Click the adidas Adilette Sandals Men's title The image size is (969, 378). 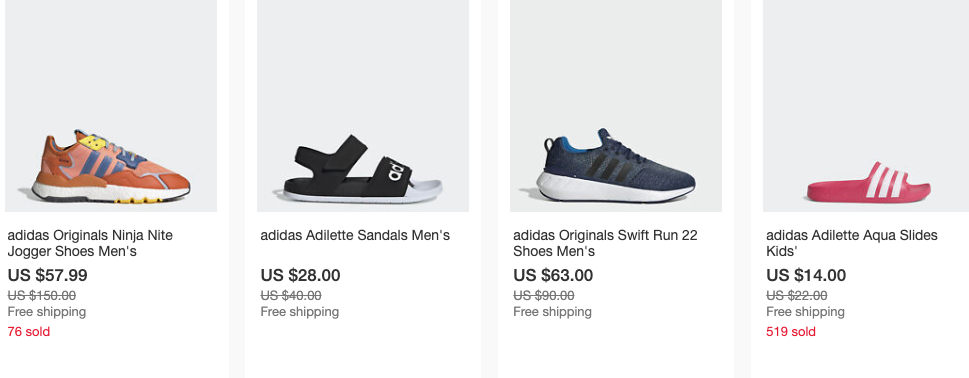pos(355,235)
